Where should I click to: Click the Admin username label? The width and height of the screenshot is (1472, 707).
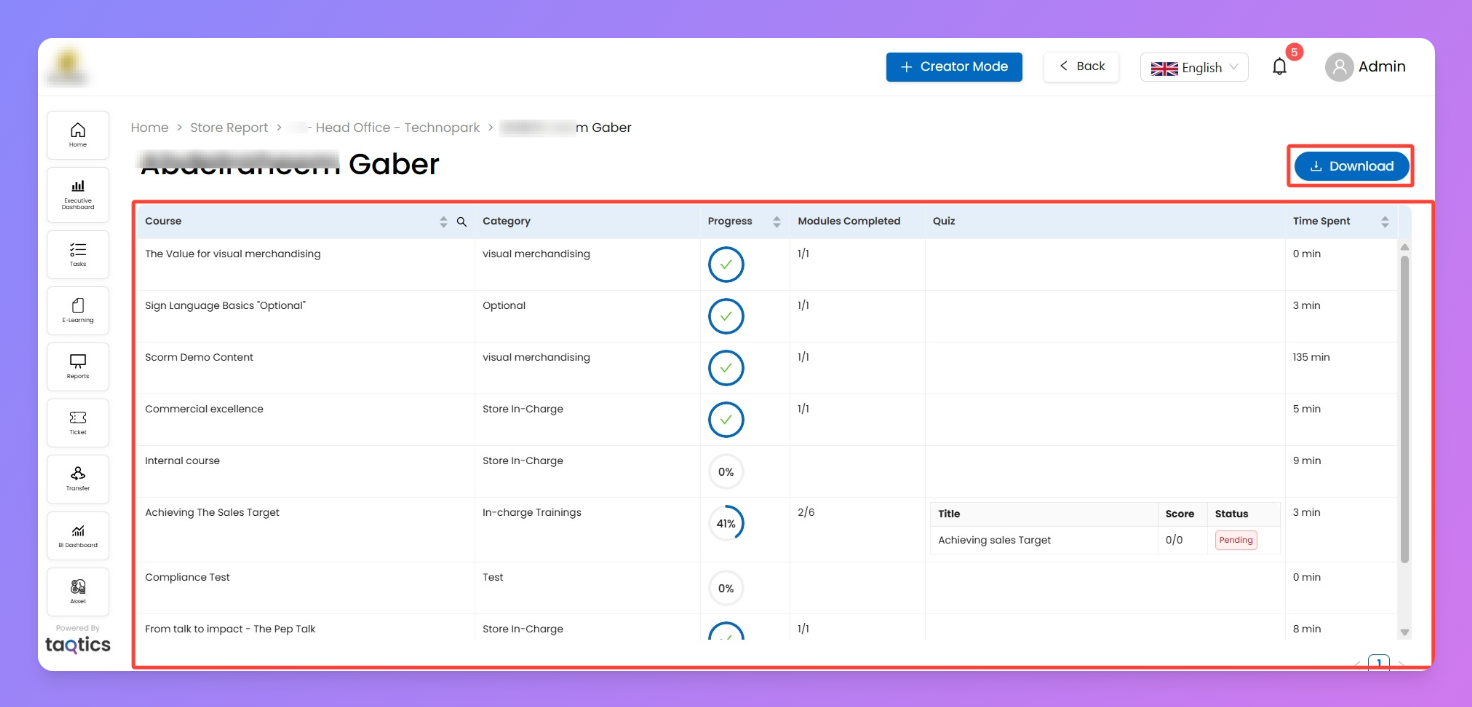point(1382,67)
